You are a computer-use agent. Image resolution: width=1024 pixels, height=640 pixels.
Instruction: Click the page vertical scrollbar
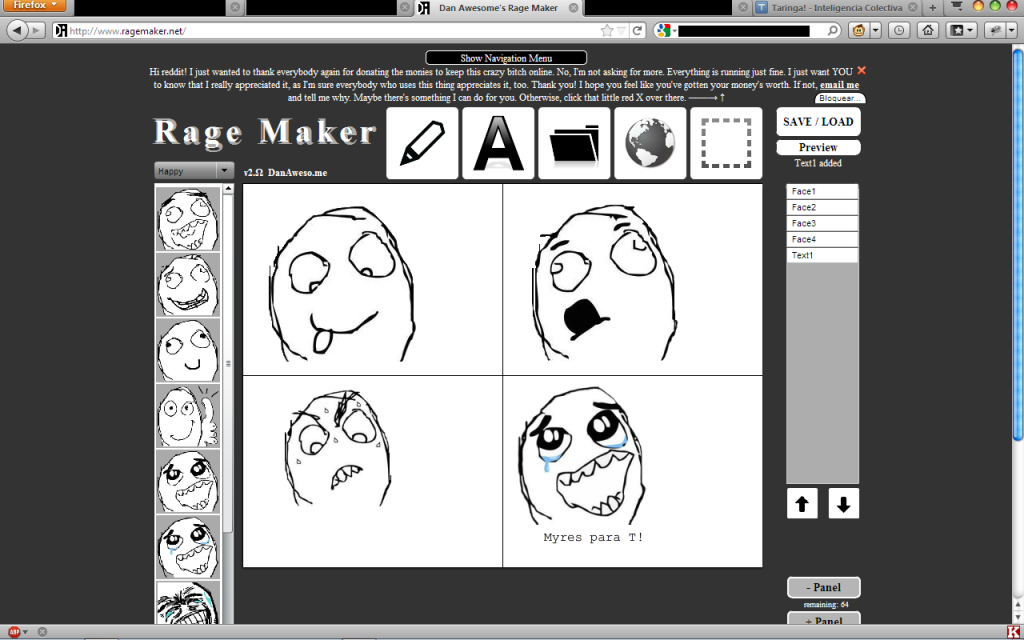tap(1017, 247)
